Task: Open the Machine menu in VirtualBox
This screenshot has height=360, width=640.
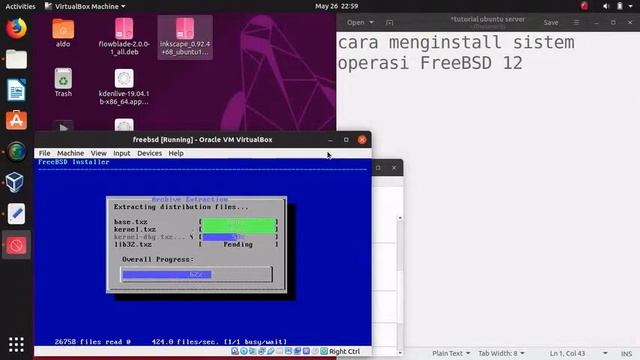Action: pyautogui.click(x=70, y=153)
